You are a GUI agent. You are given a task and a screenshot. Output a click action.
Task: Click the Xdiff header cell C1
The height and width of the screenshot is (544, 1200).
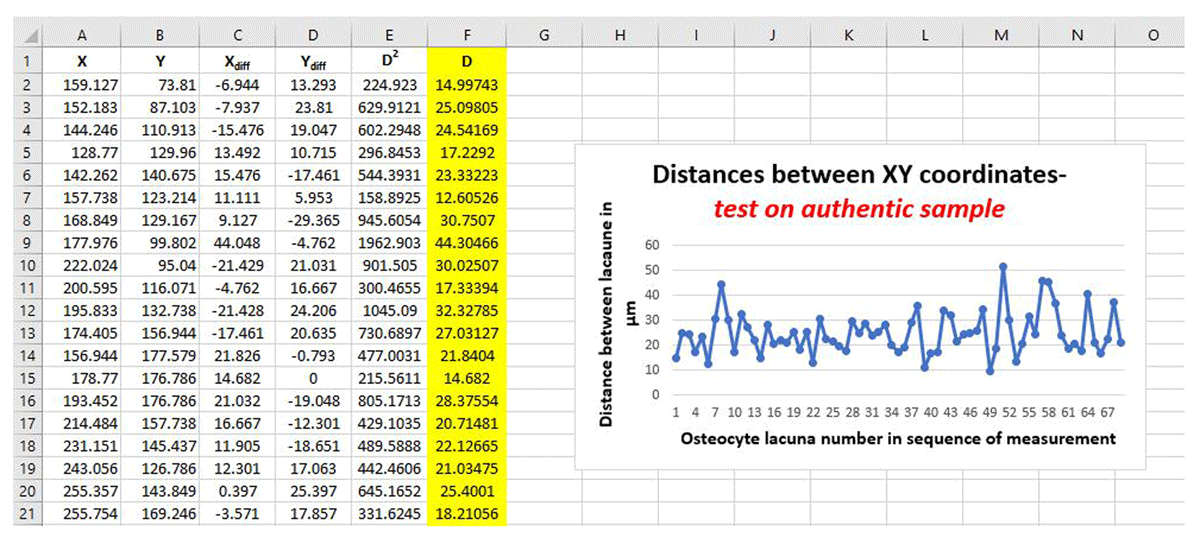236,61
